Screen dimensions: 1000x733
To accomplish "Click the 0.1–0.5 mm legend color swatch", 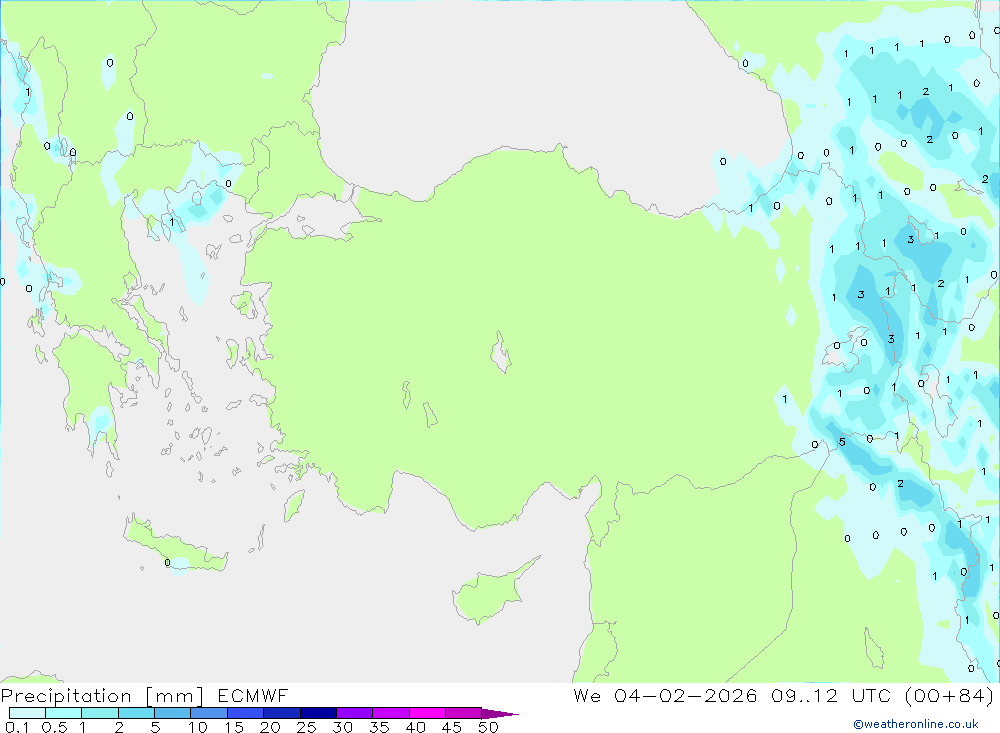I will 27,713.
